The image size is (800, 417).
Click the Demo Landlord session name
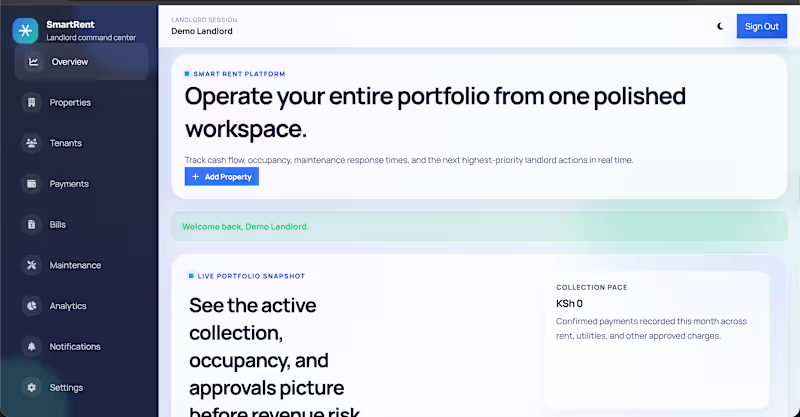[x=202, y=31]
